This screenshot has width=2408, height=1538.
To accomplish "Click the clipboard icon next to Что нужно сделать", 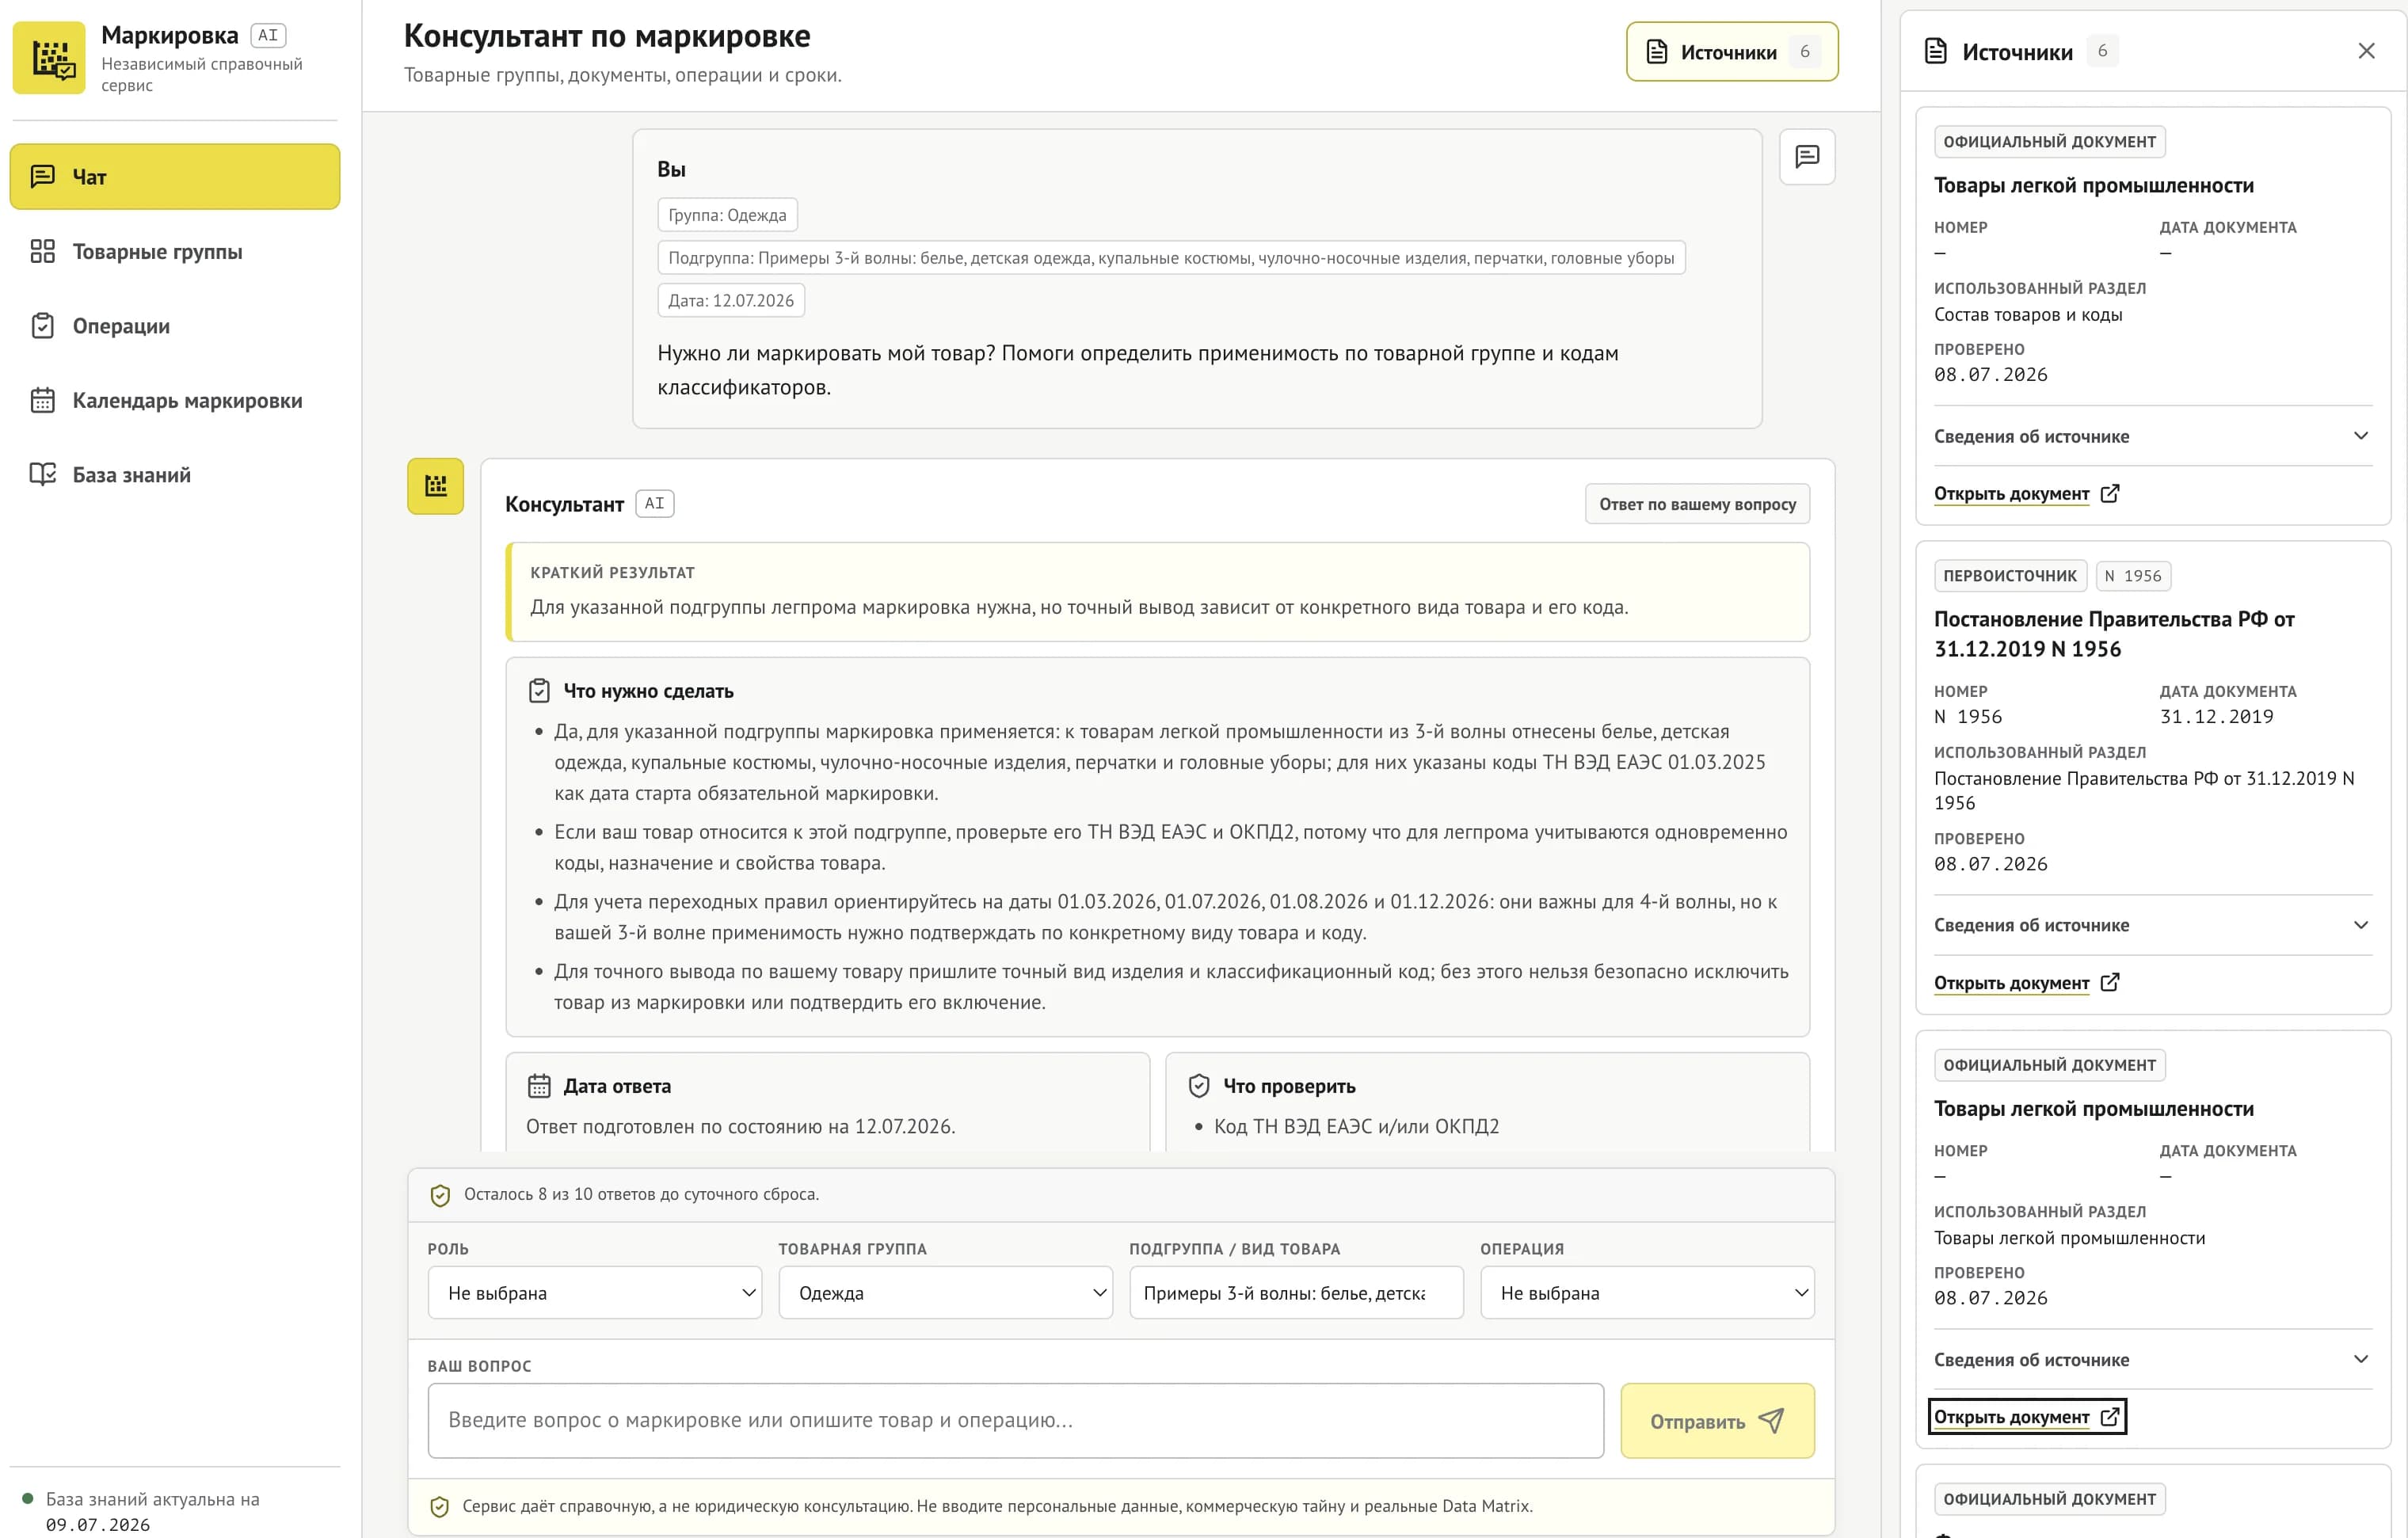I will tap(539, 691).
